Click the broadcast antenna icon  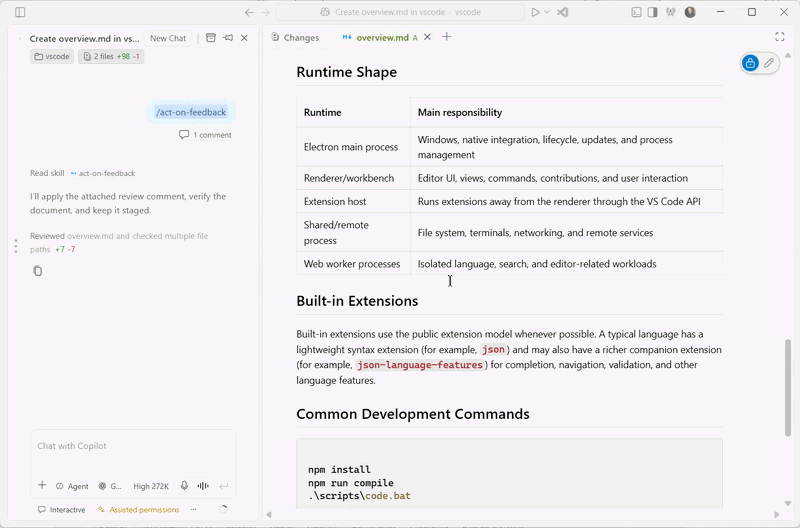(670, 12)
